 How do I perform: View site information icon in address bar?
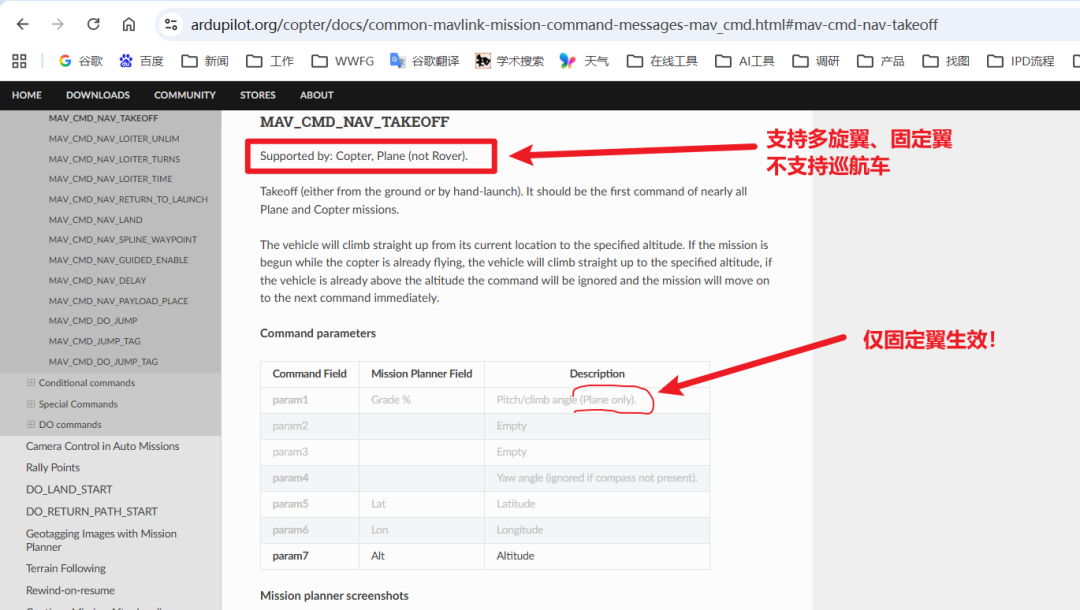[171, 25]
